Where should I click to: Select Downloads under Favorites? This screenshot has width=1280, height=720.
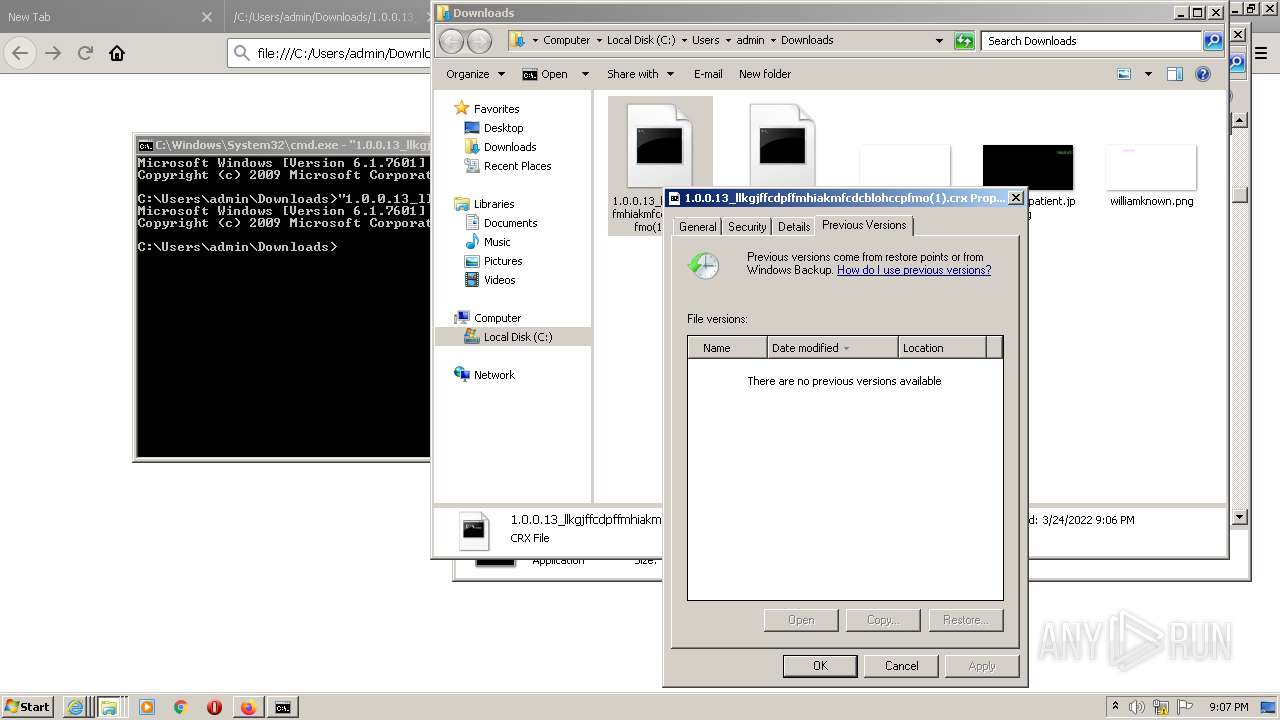[510, 147]
